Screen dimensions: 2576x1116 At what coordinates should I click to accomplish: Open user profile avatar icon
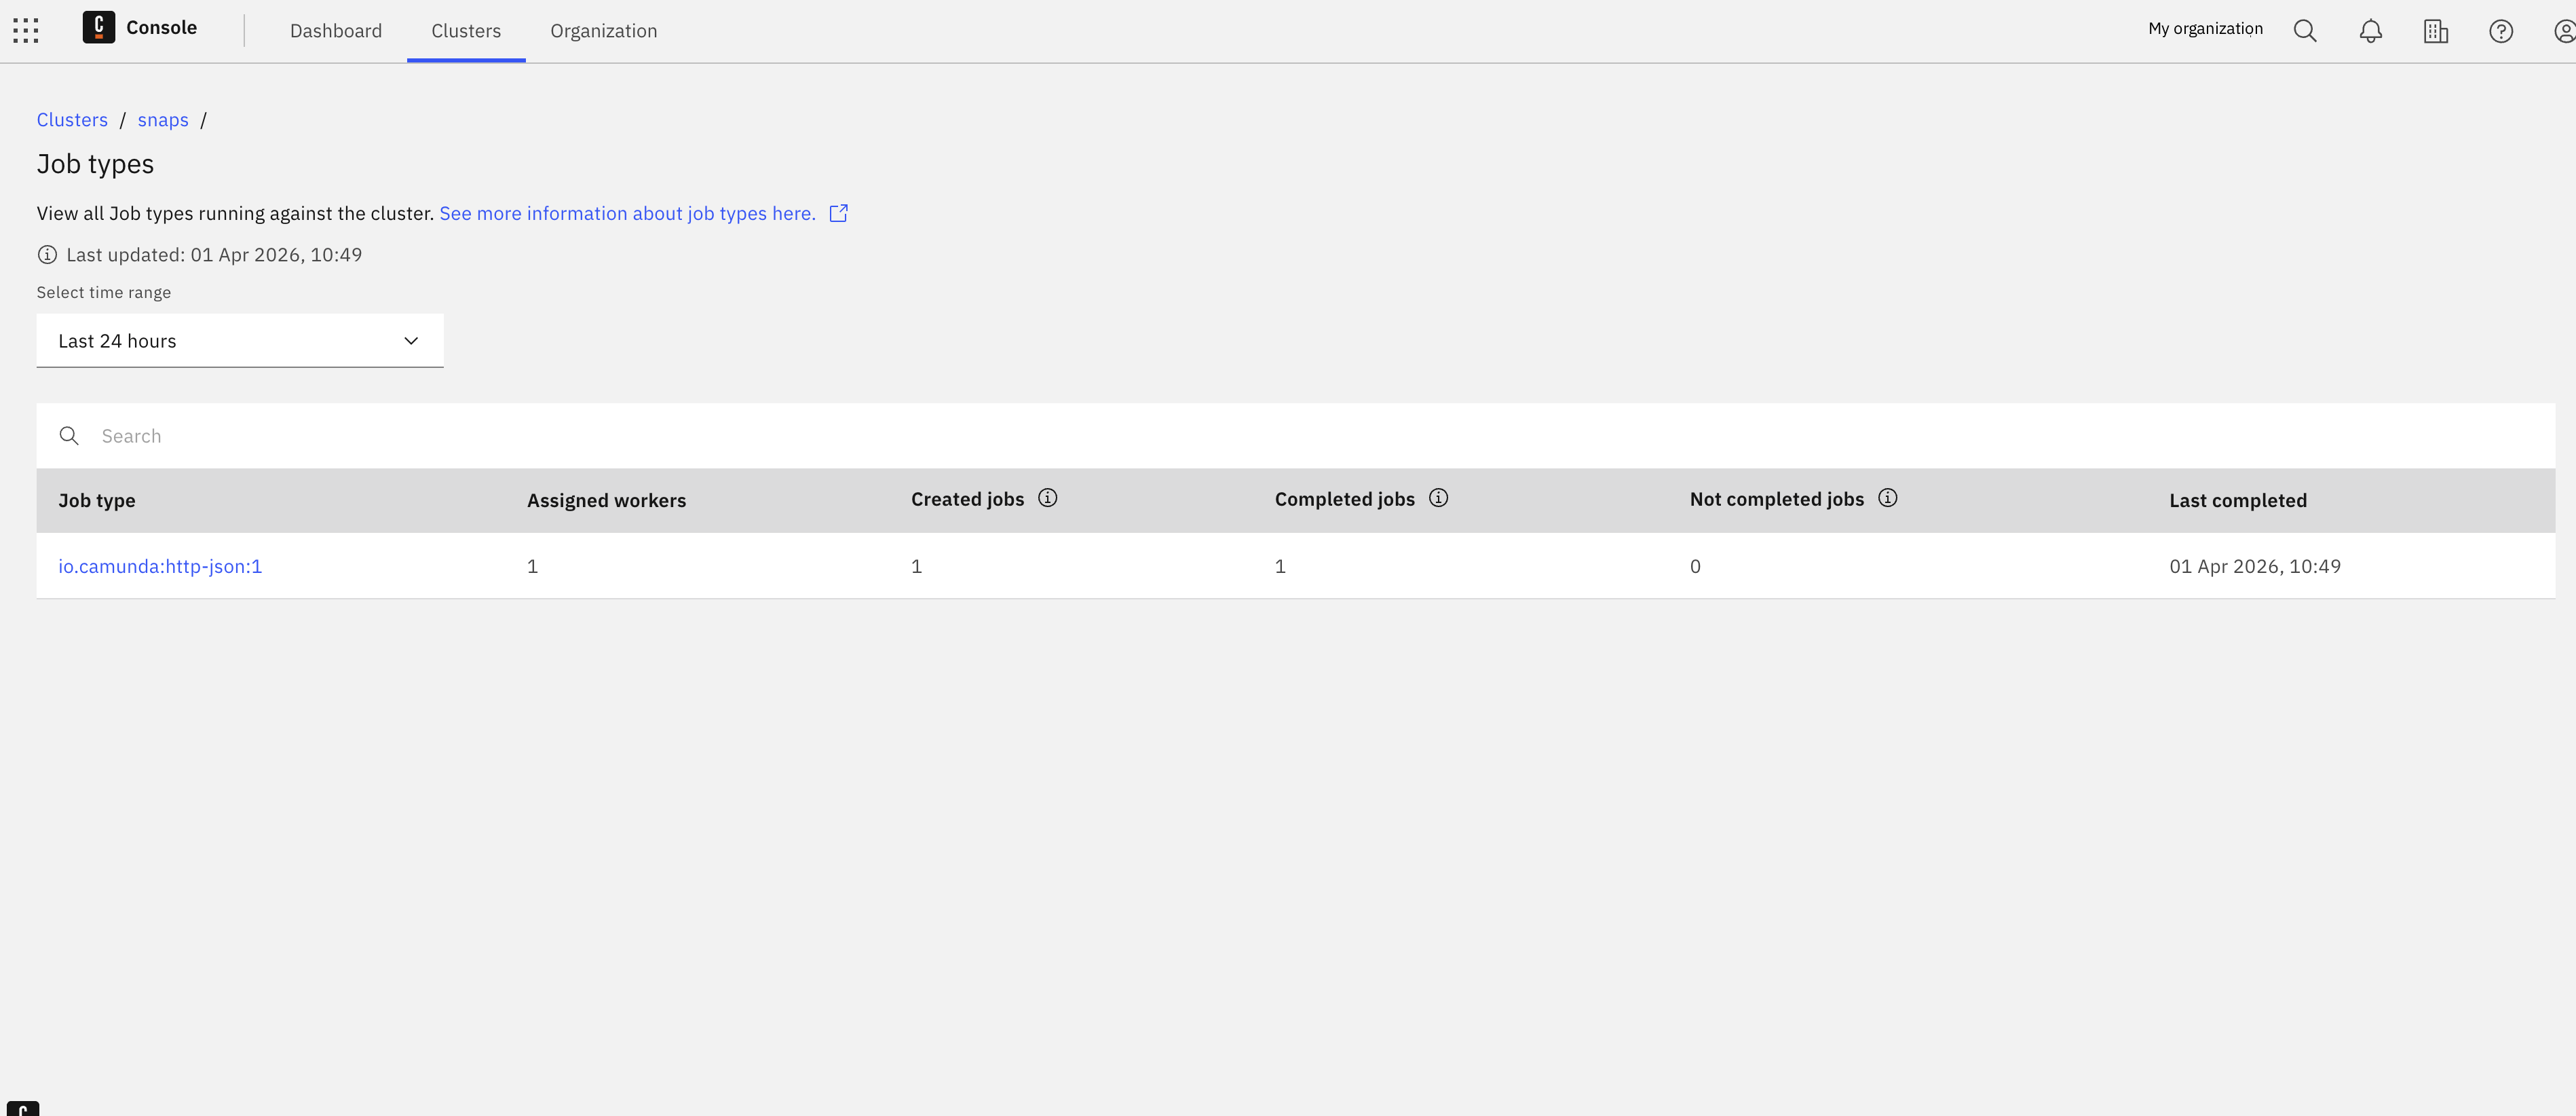coord(2563,31)
